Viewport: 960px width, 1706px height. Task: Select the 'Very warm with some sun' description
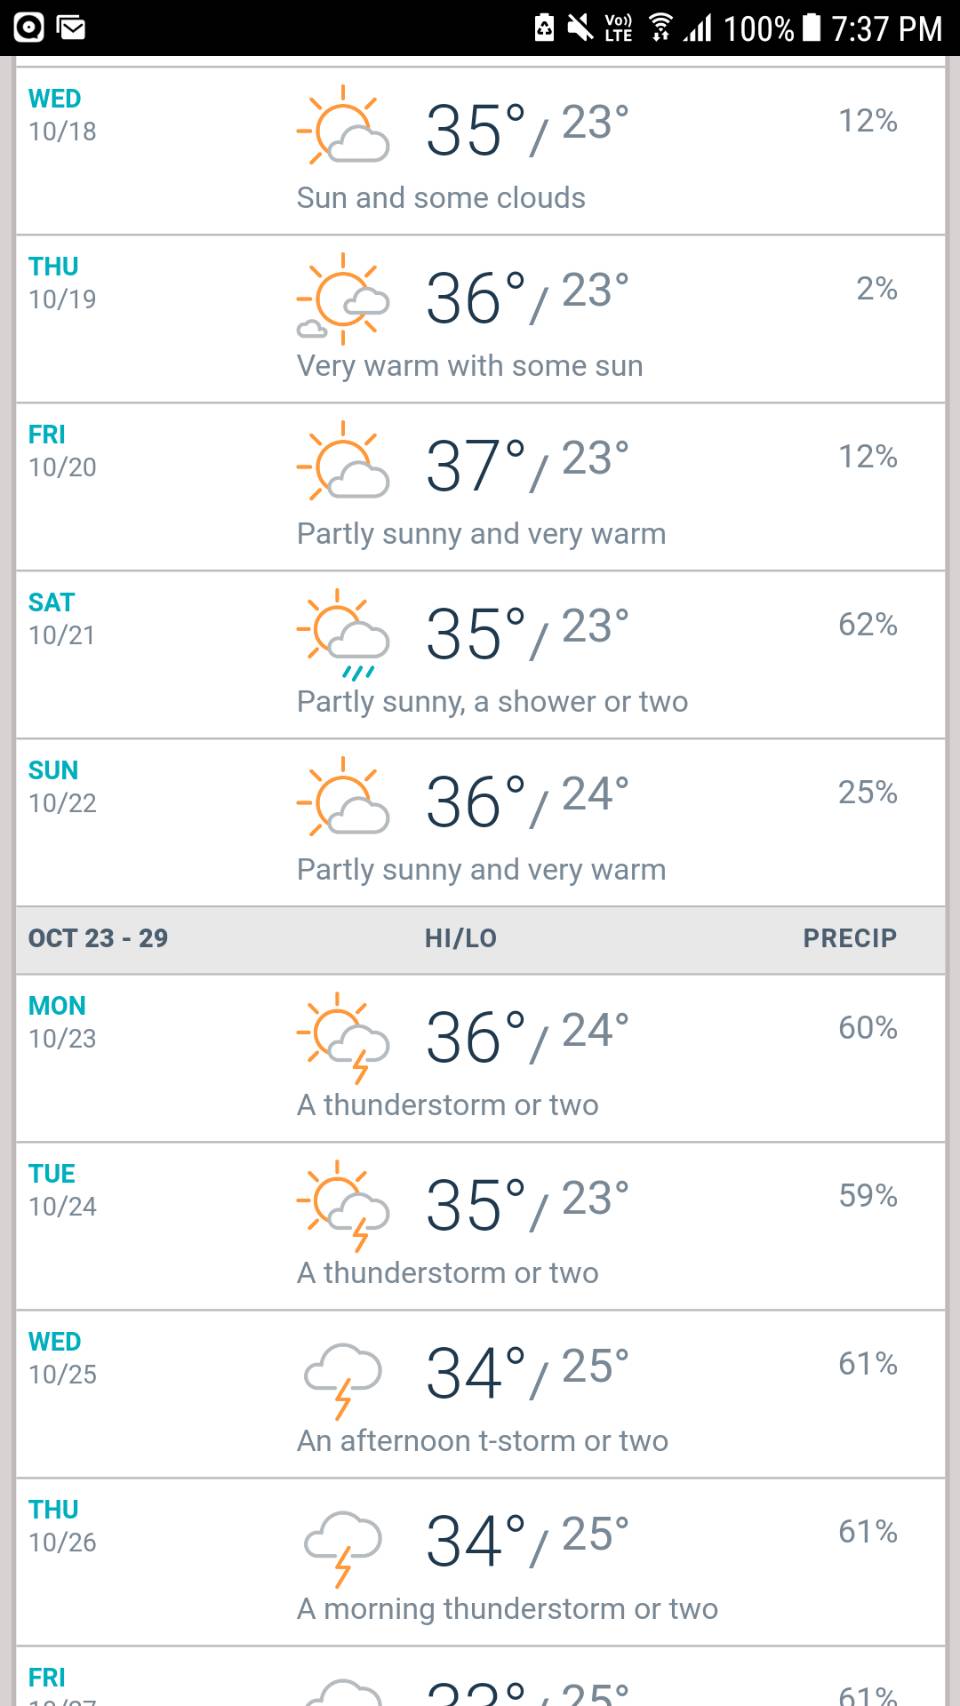(x=470, y=366)
